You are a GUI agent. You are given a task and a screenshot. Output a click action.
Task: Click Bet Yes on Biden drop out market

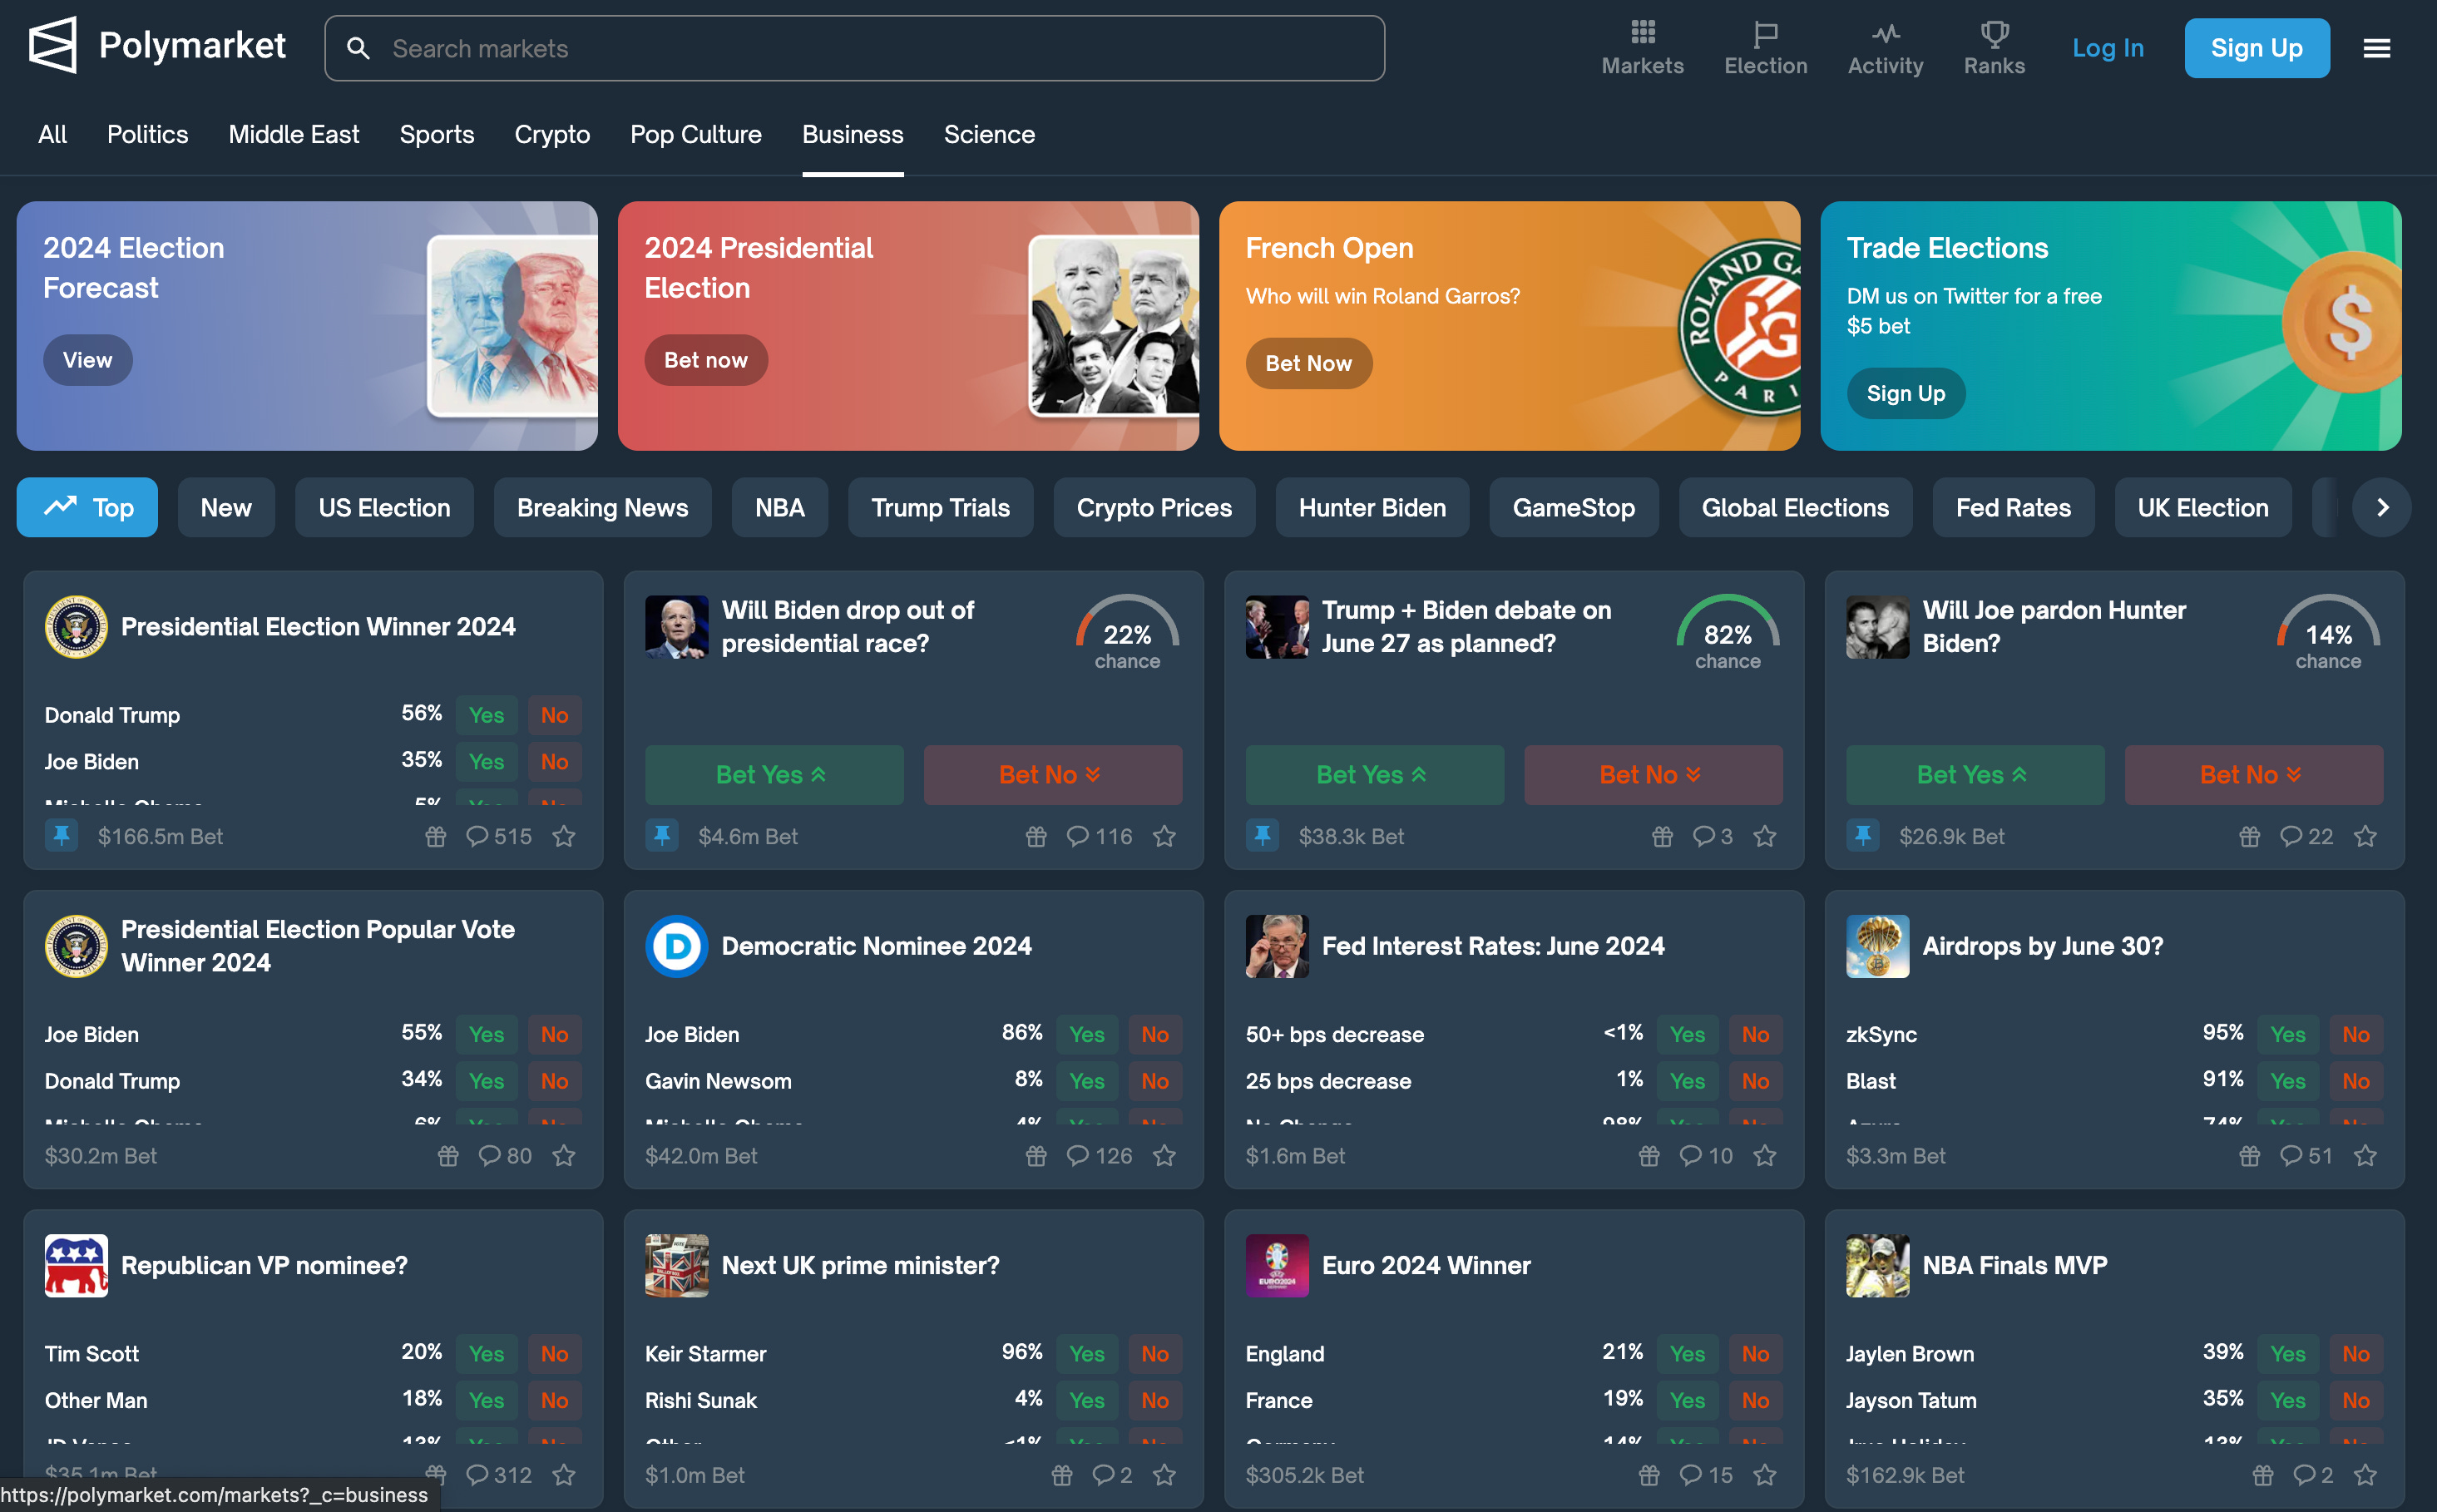(774, 775)
